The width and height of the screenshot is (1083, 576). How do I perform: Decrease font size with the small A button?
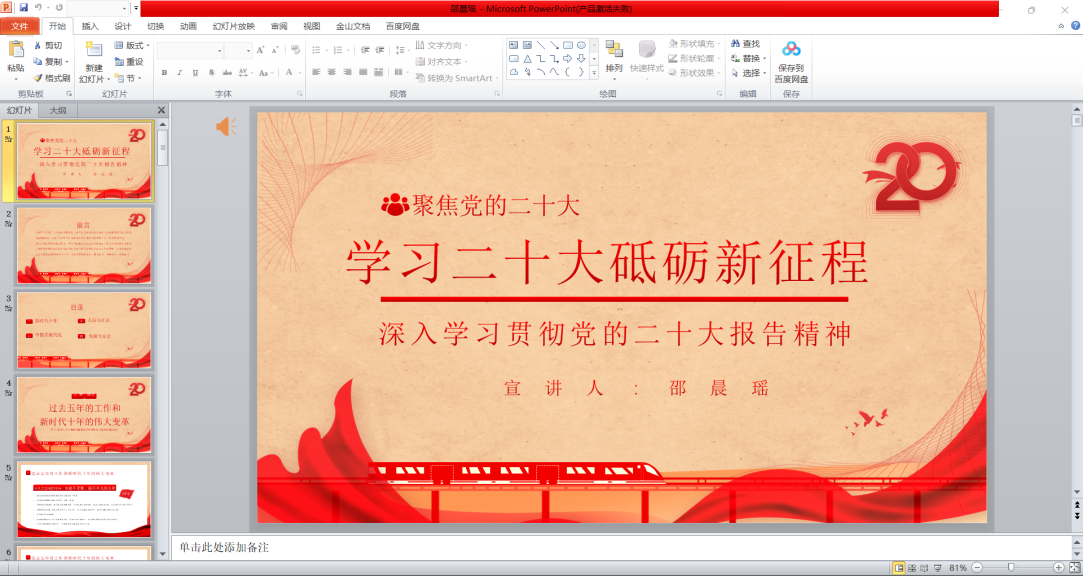(x=275, y=50)
